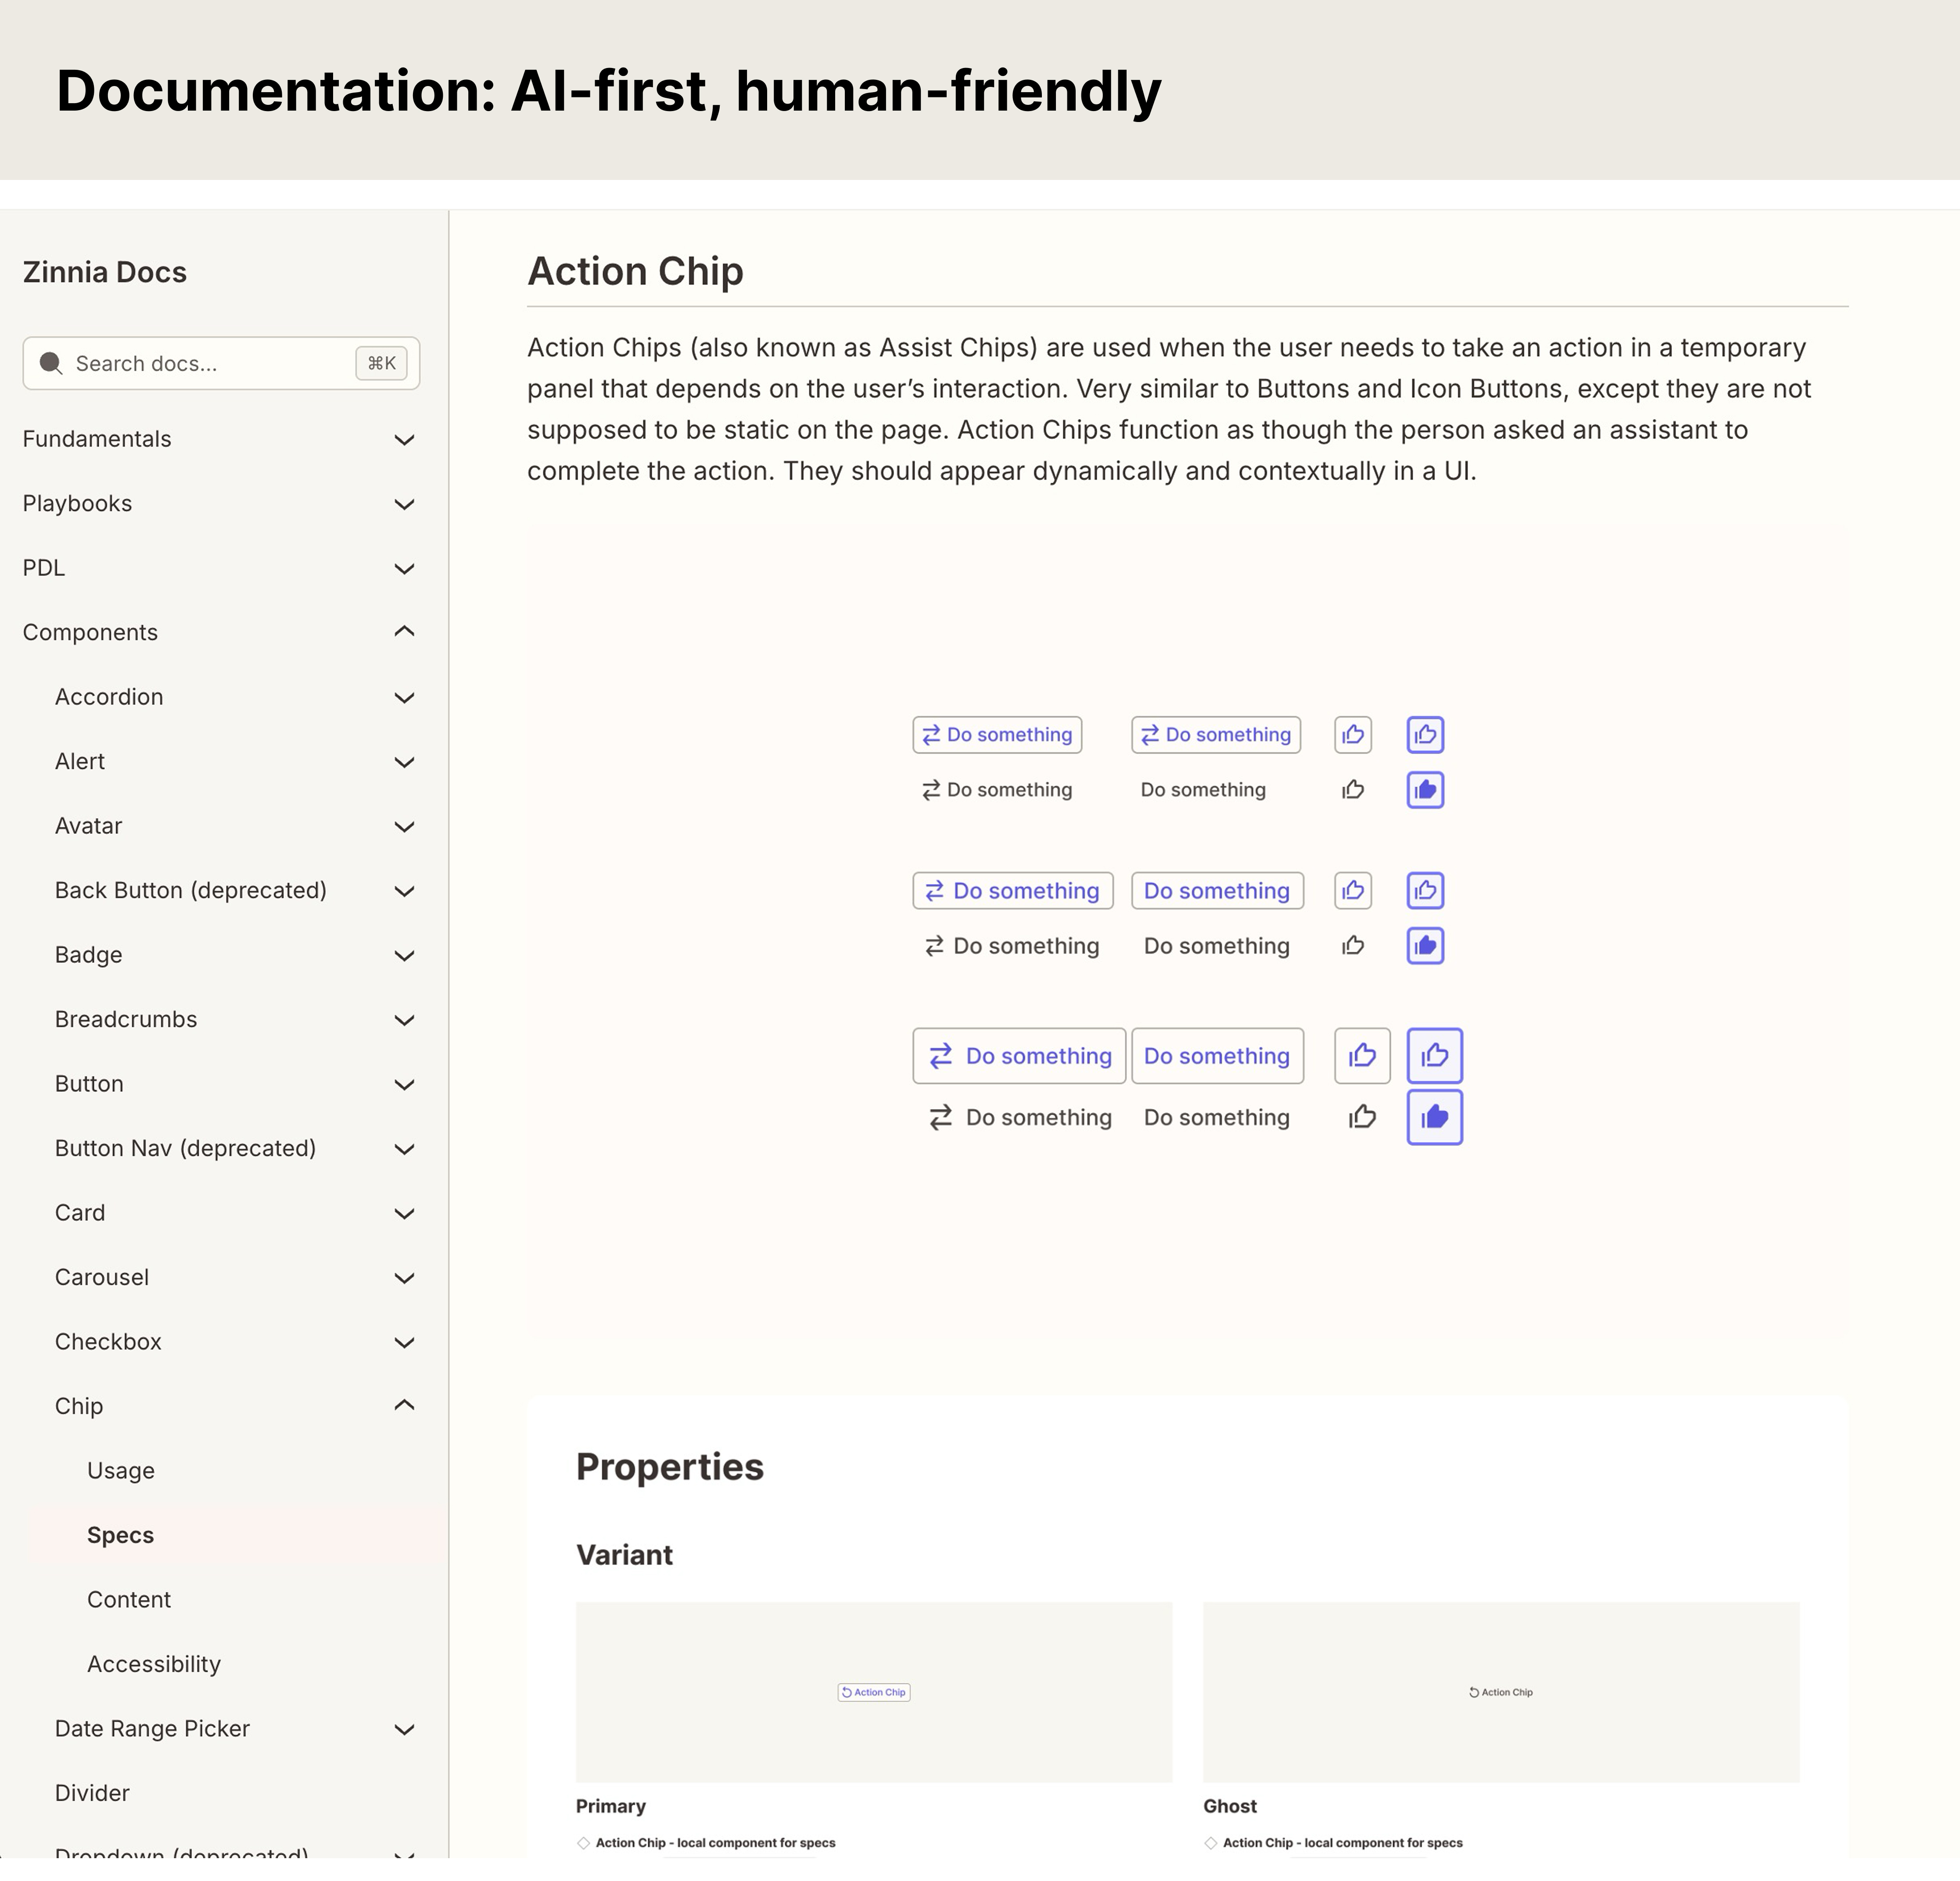Screen dimensions: 1960x1881
Task: Open the Divider page
Action: pyautogui.click(x=92, y=1793)
